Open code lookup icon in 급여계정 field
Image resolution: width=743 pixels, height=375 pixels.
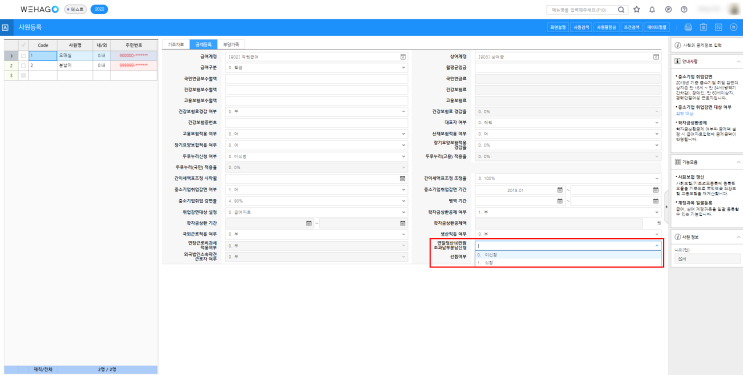403,57
